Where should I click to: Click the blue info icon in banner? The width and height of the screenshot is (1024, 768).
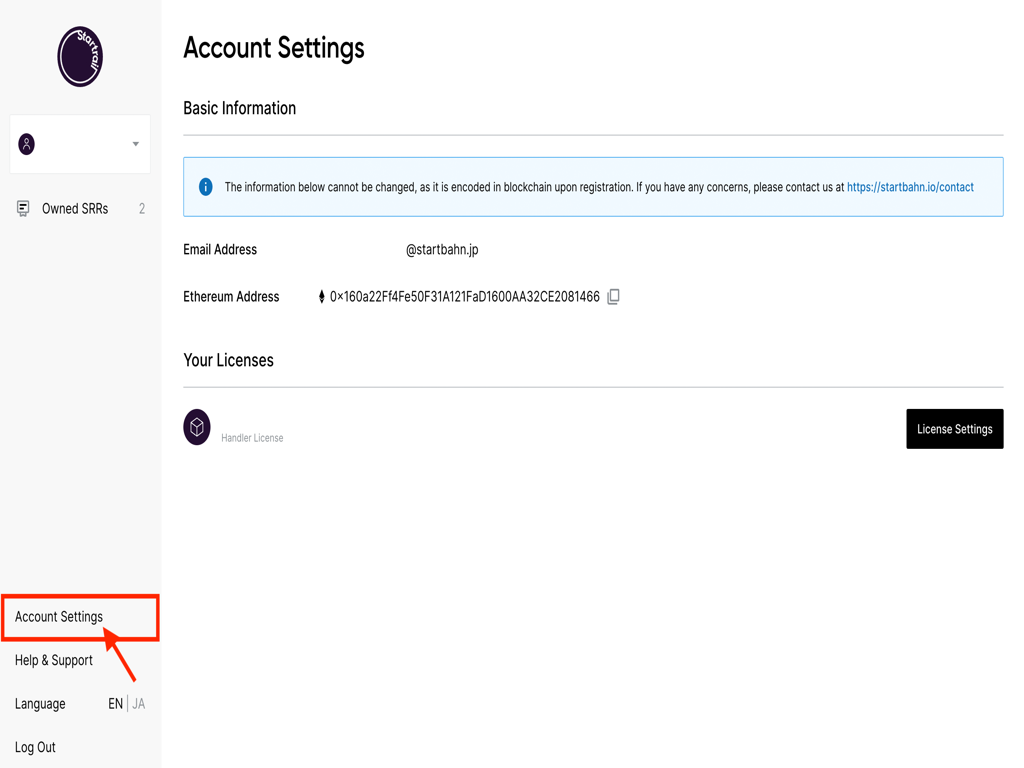tap(205, 187)
